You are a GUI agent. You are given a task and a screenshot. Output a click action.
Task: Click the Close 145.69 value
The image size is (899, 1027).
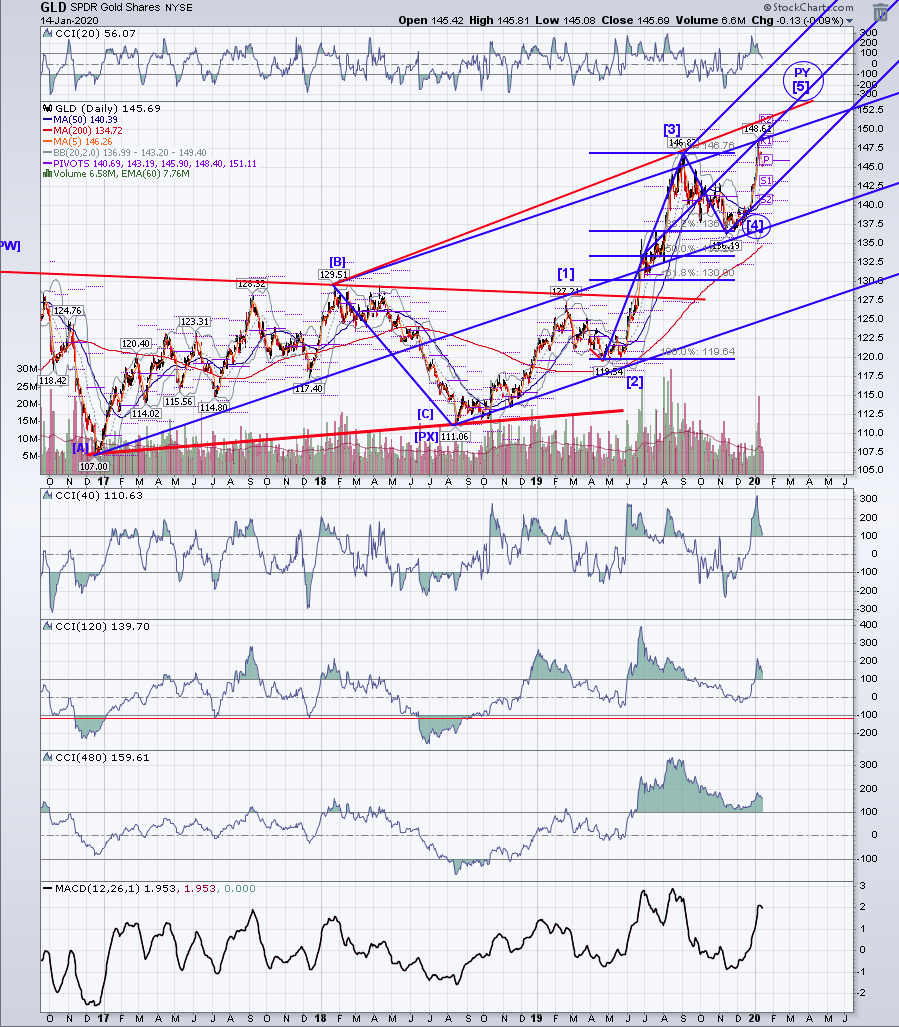(635, 20)
